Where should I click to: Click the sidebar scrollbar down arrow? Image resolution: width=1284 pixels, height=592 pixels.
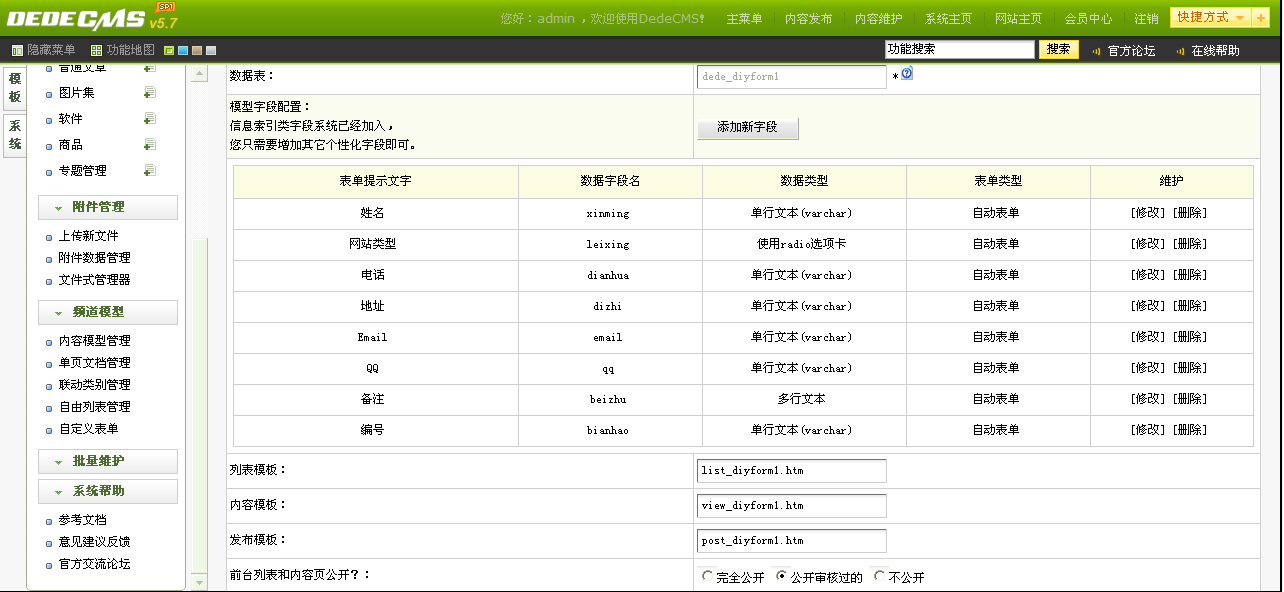(x=199, y=582)
